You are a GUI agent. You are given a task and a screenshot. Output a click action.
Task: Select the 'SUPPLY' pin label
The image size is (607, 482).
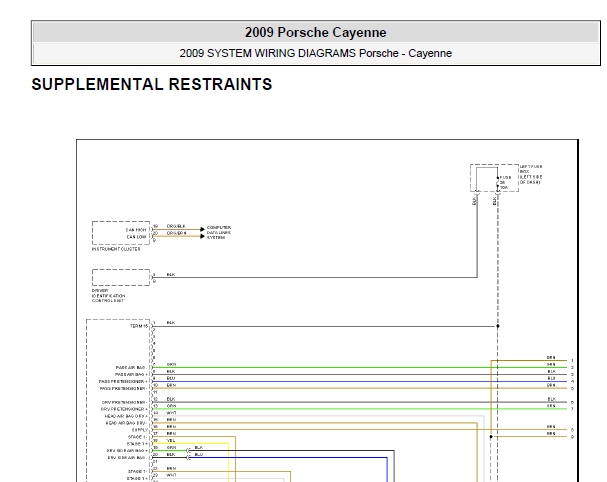140,430
